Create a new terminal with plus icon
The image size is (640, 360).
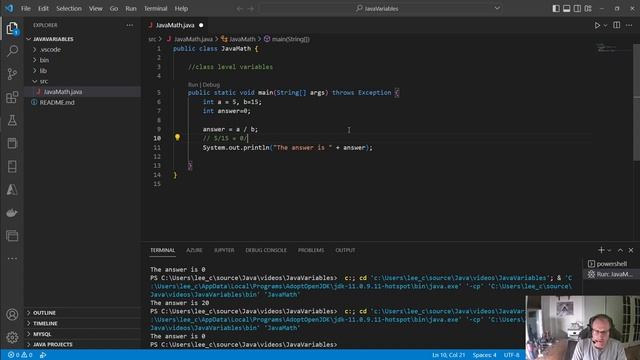(x=601, y=250)
